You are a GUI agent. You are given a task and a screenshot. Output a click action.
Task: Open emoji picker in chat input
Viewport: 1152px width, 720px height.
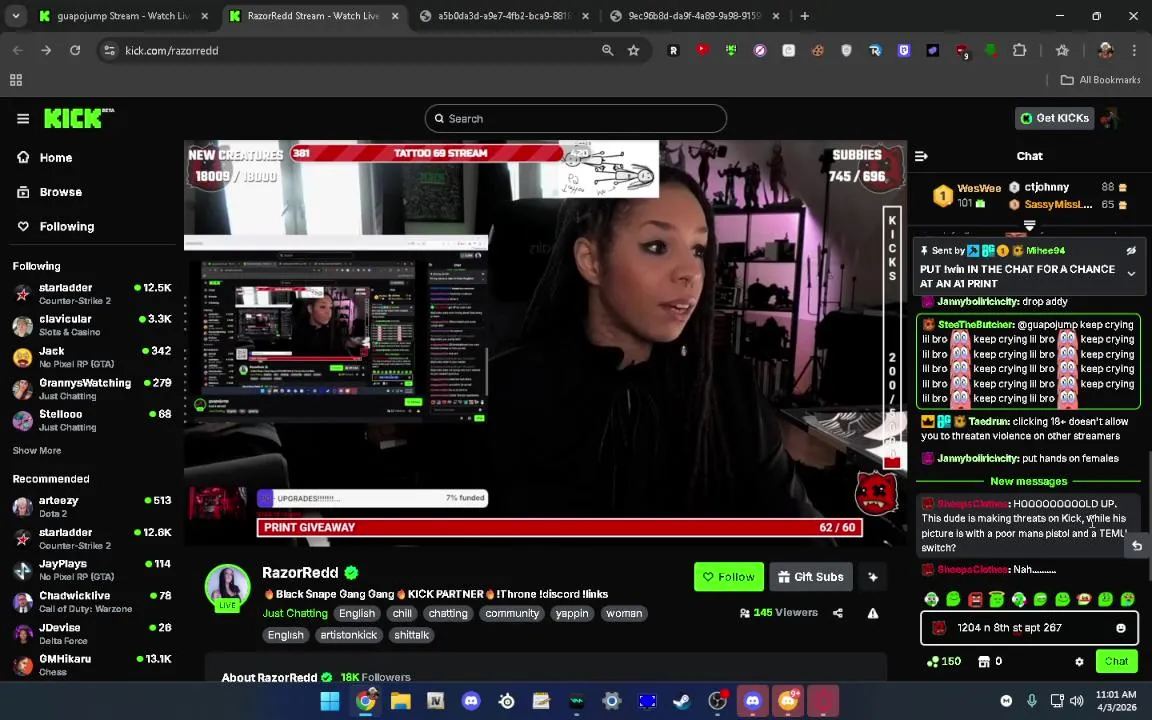point(1121,627)
